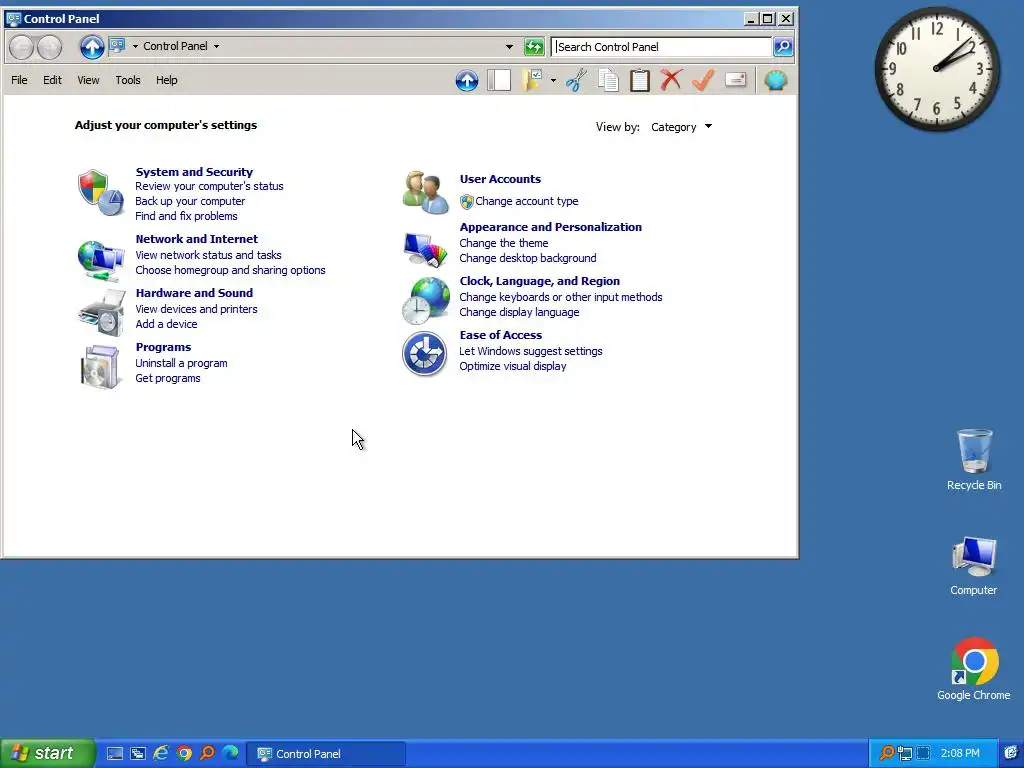Screen dimensions: 1024x768
Task: Click the Appearance and Personalization monitor icon
Action: [x=425, y=248]
